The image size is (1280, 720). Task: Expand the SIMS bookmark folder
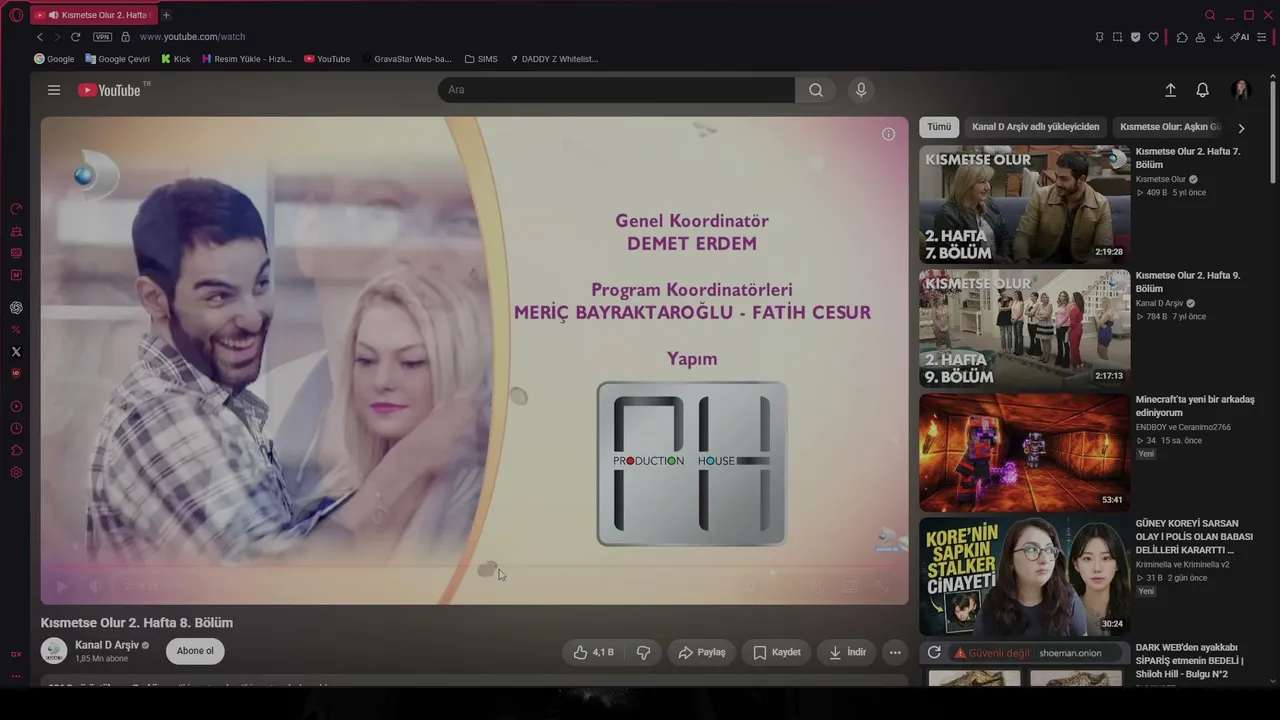pos(481,59)
